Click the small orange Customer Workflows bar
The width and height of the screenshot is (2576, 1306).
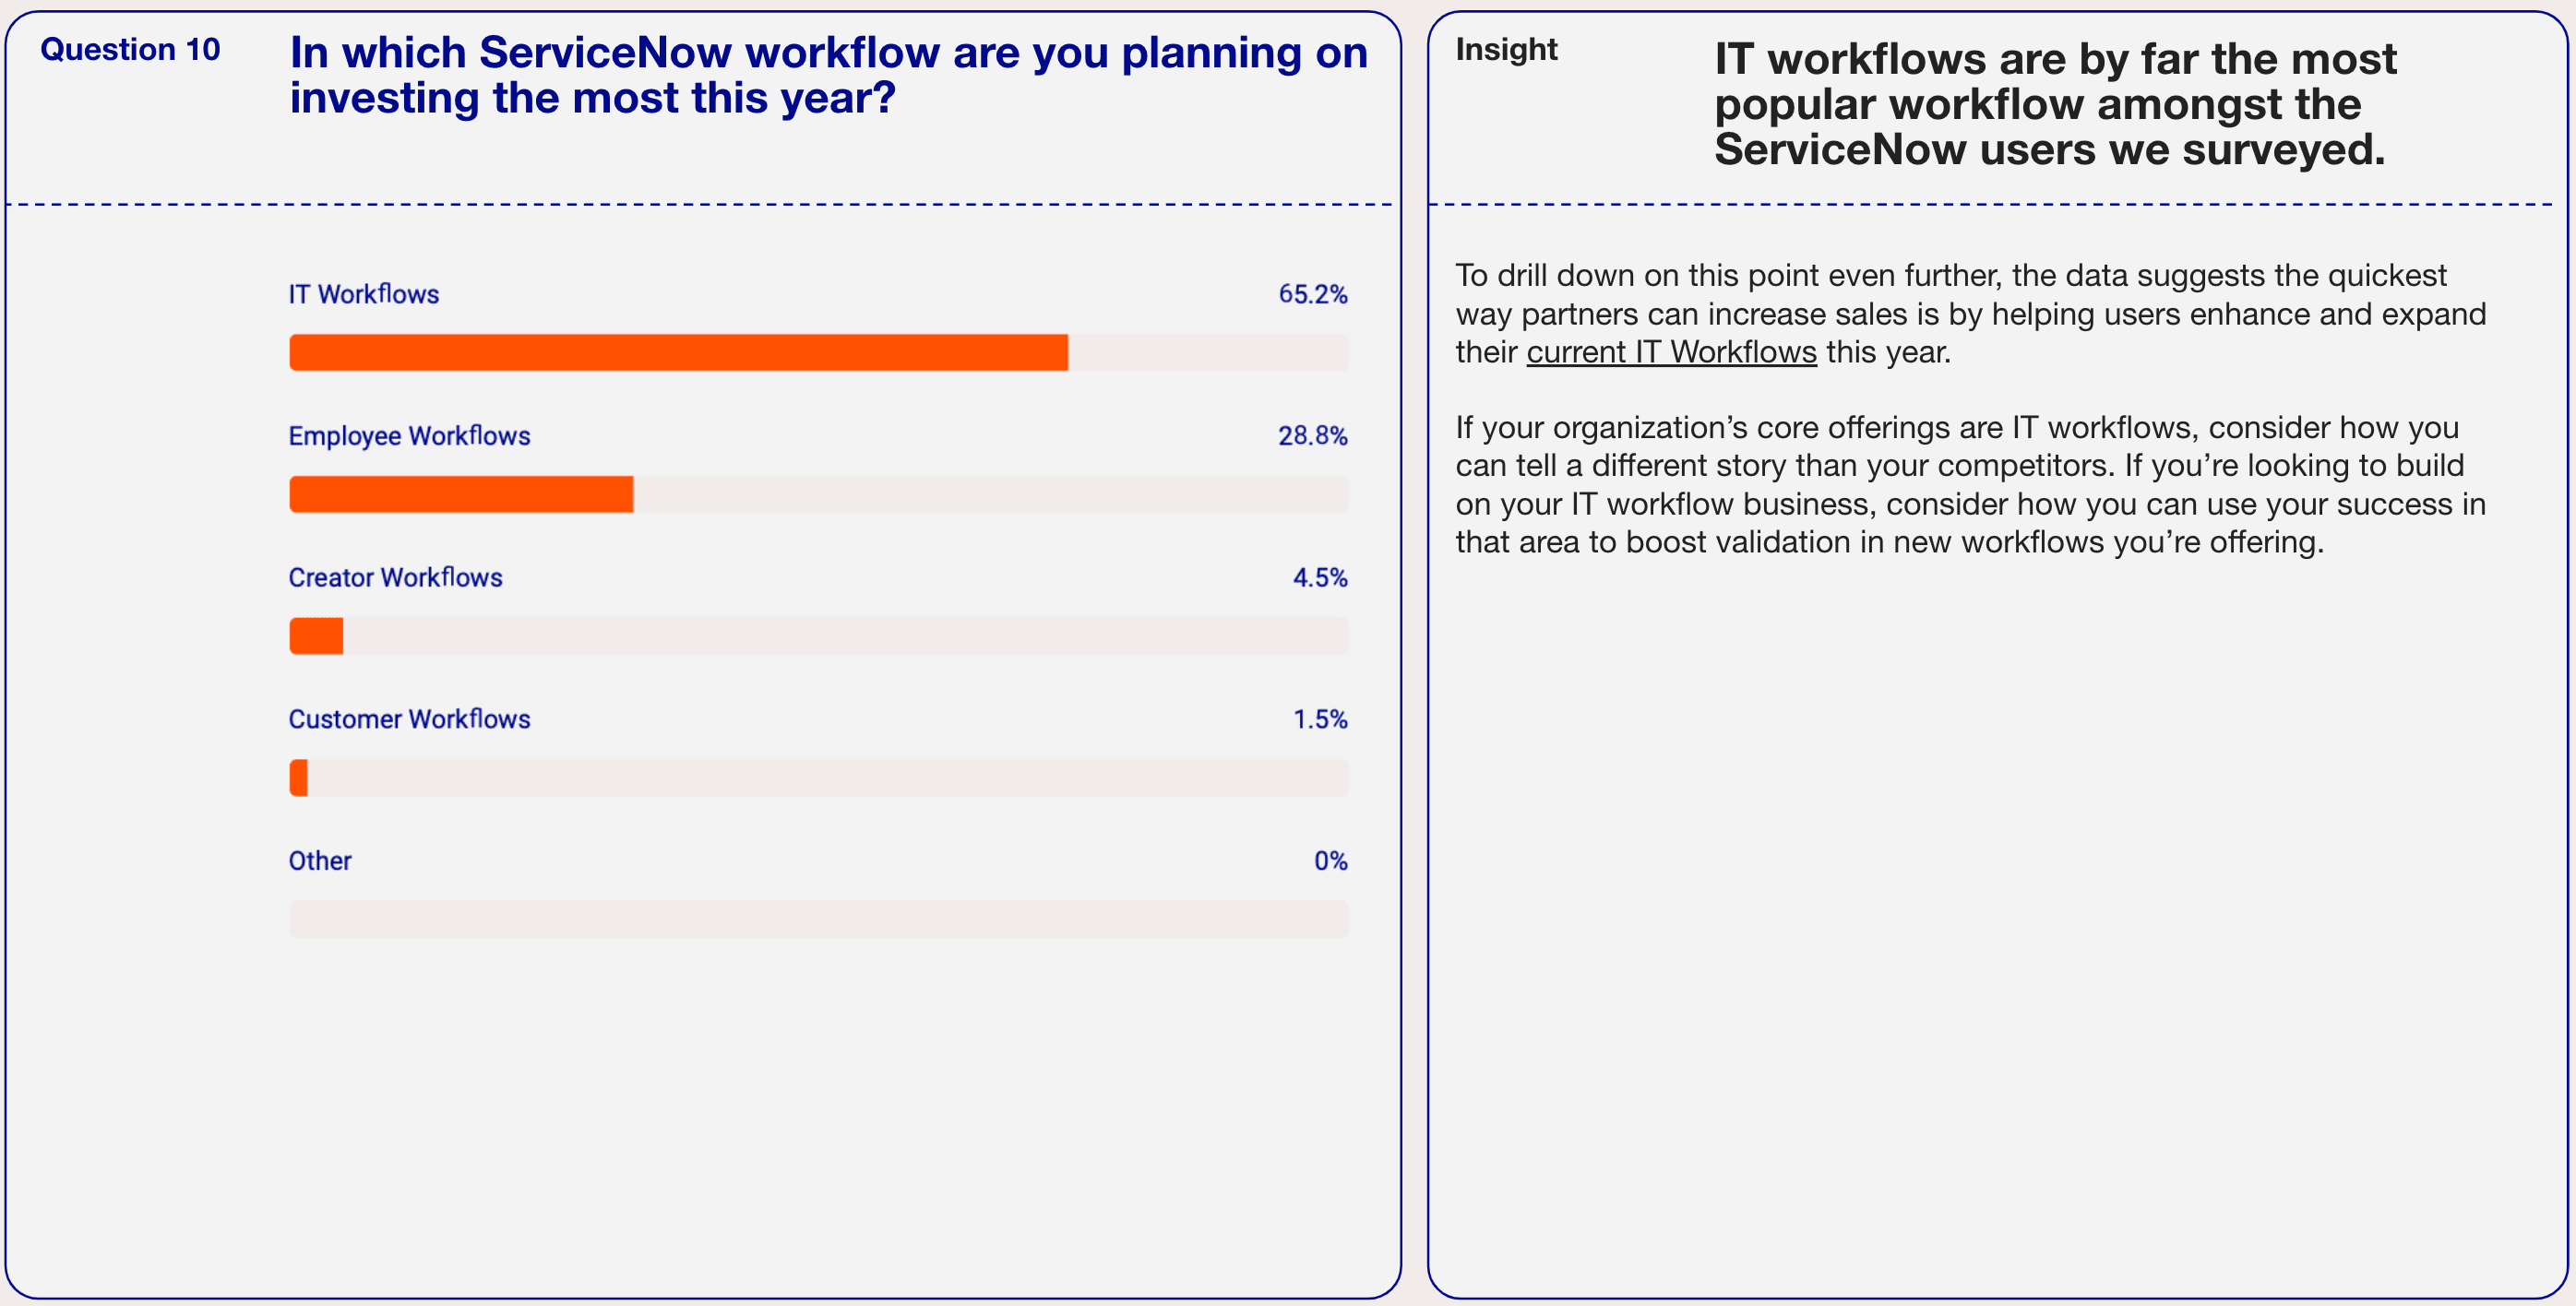pos(298,778)
